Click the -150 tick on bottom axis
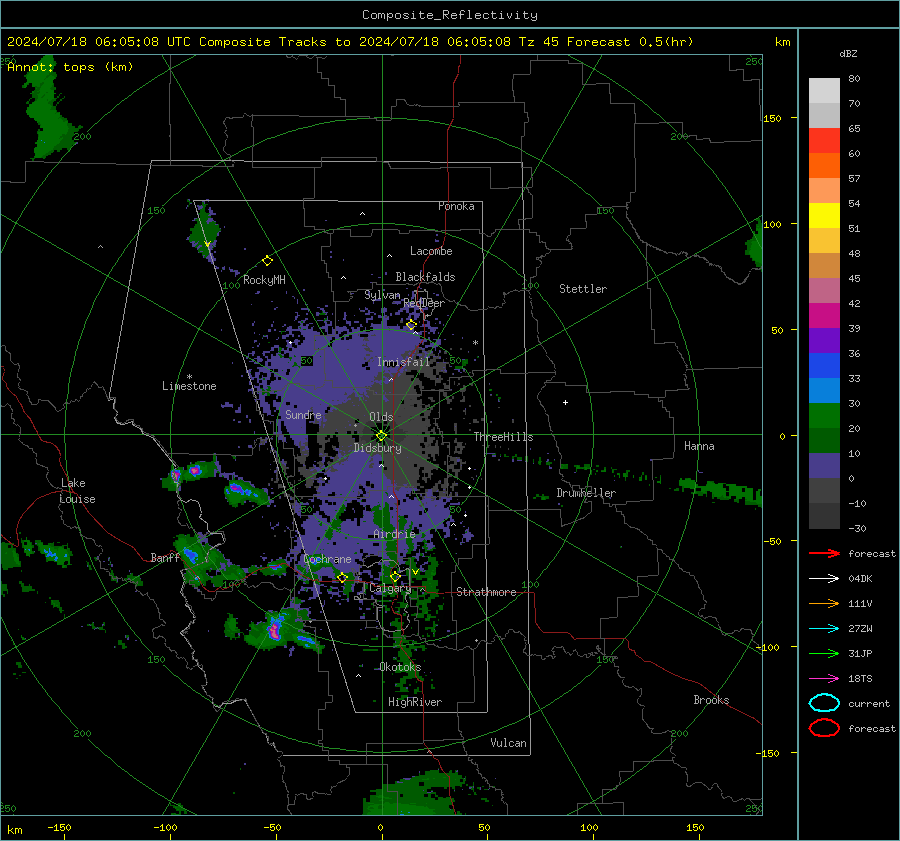 tap(59, 828)
